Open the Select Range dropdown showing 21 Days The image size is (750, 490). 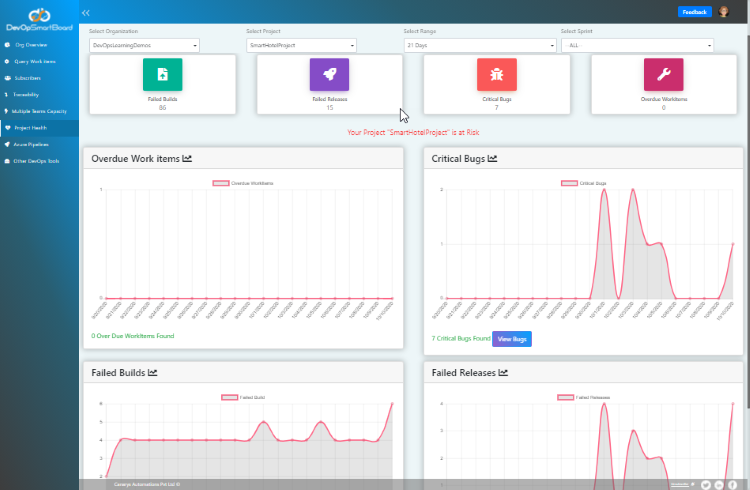pyautogui.click(x=480, y=46)
